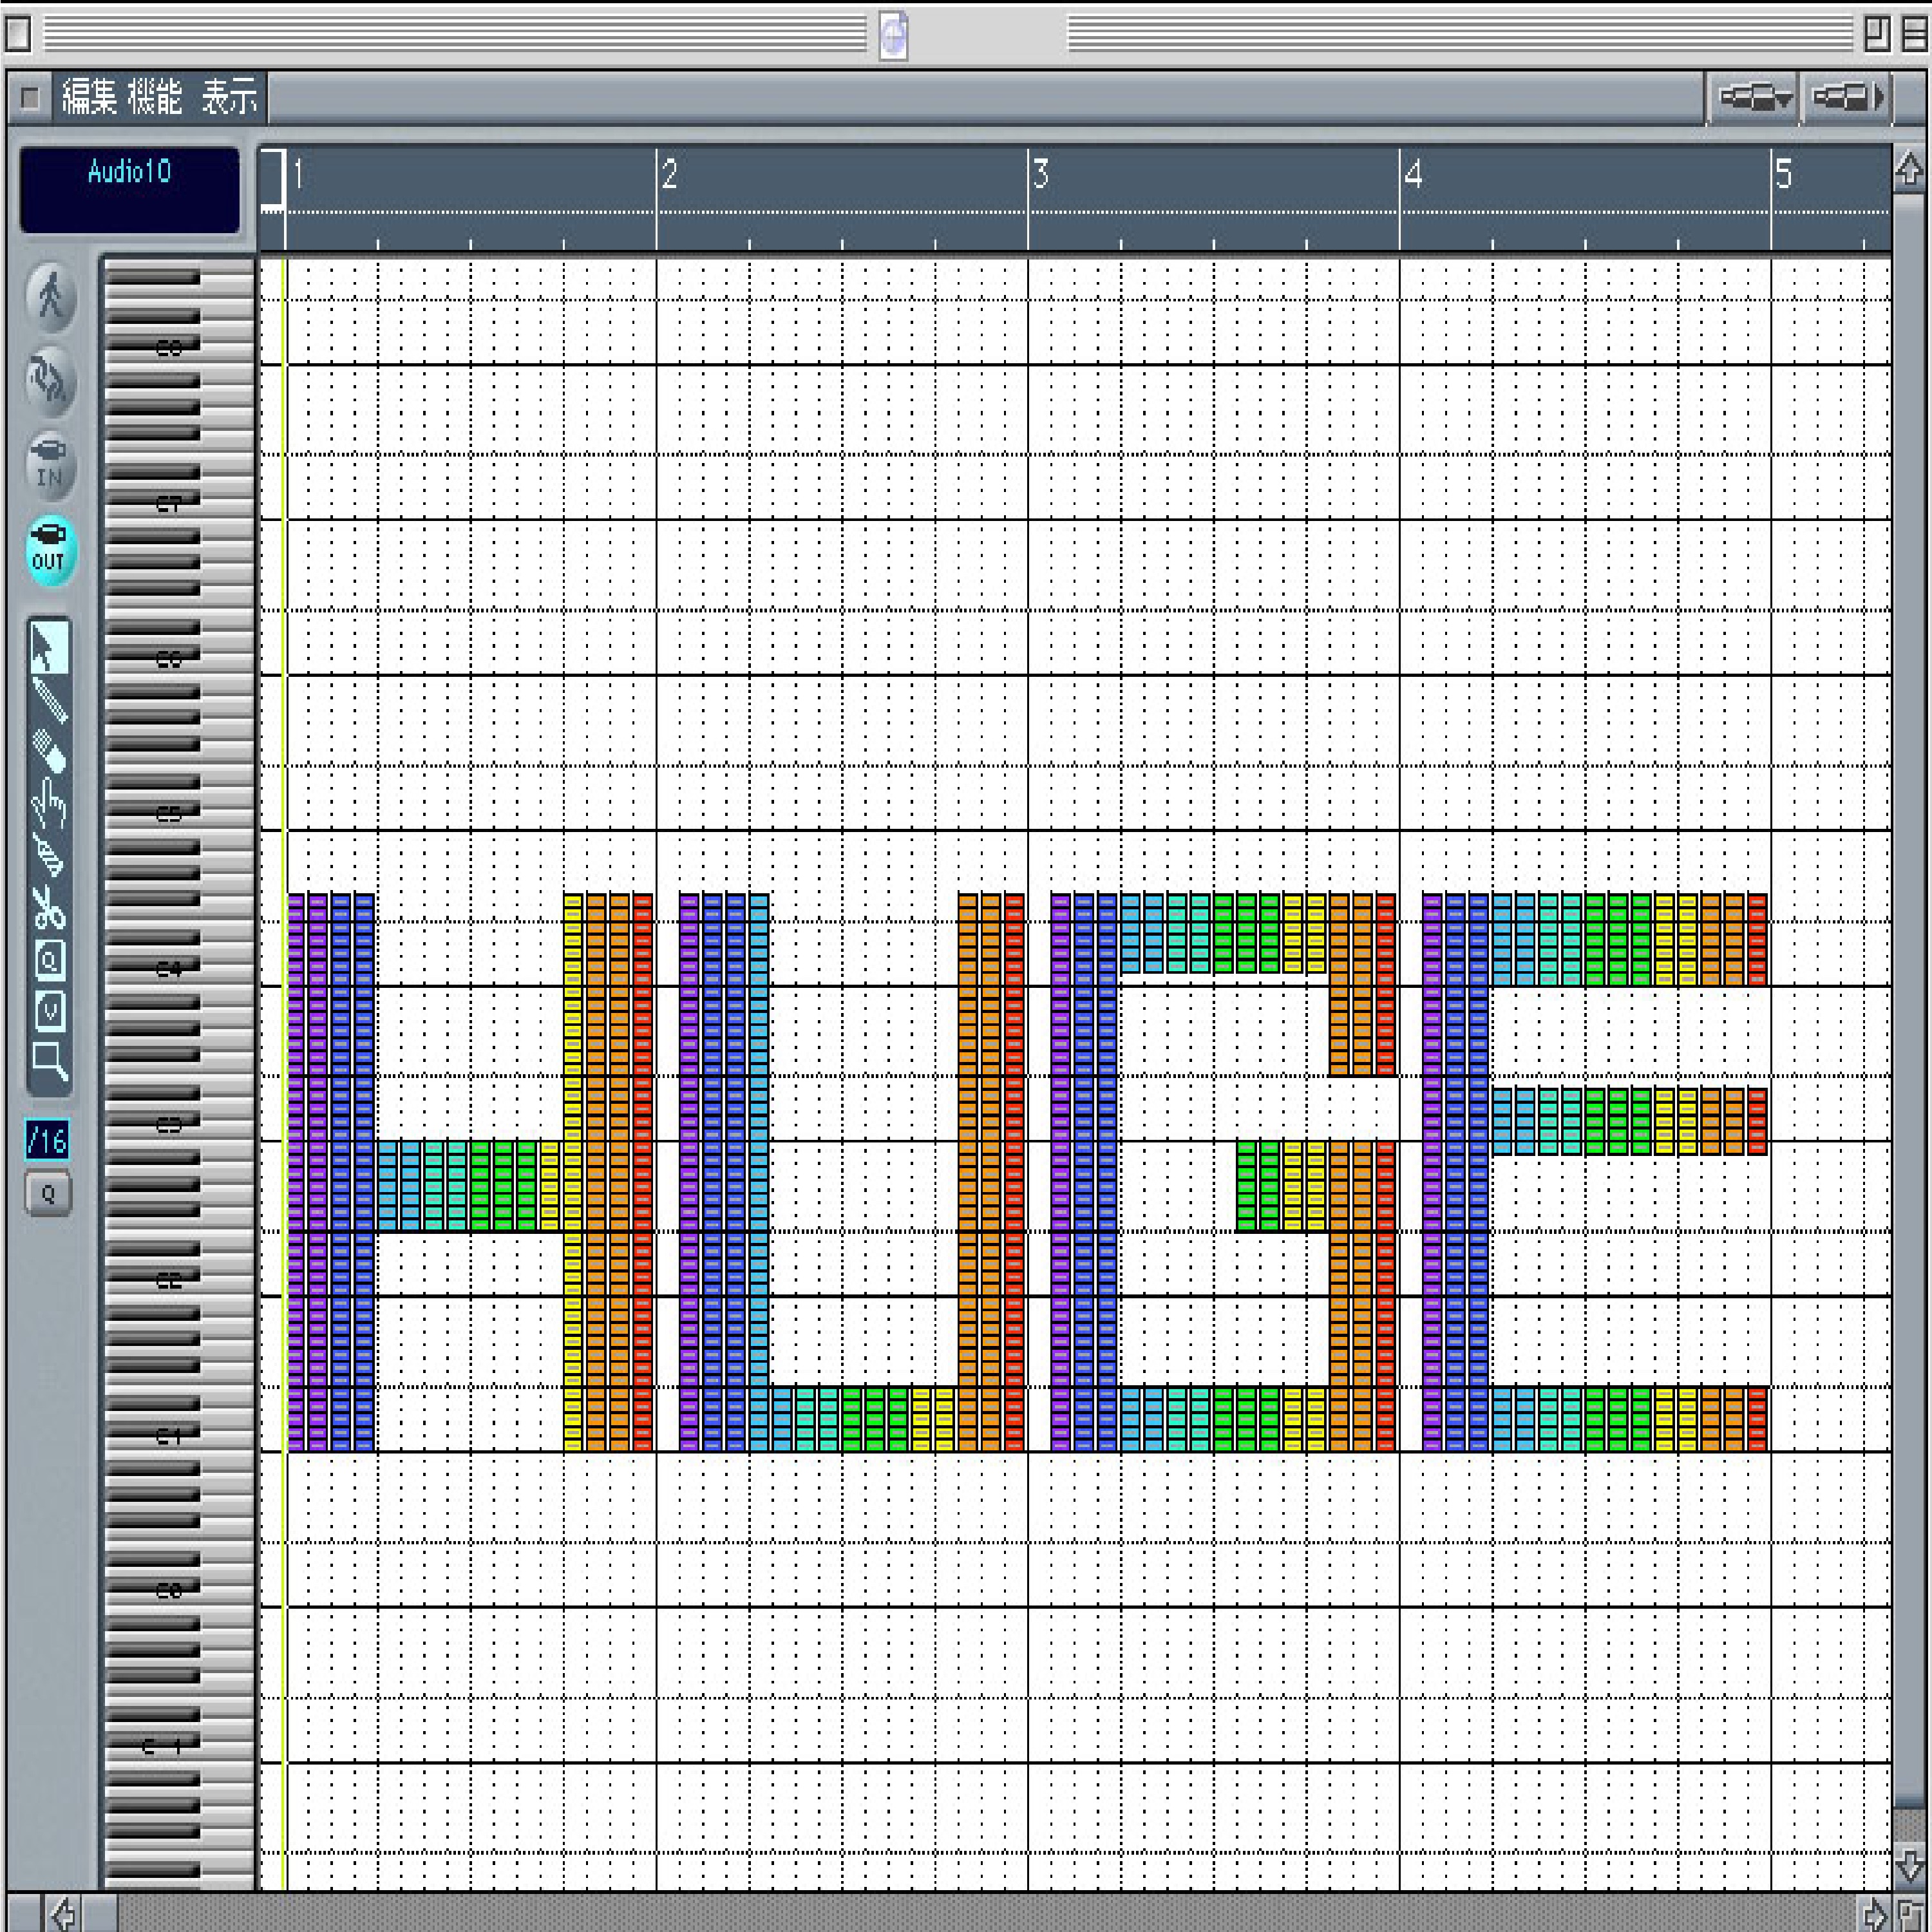Select the Scissors tool

pyautogui.click(x=49, y=908)
